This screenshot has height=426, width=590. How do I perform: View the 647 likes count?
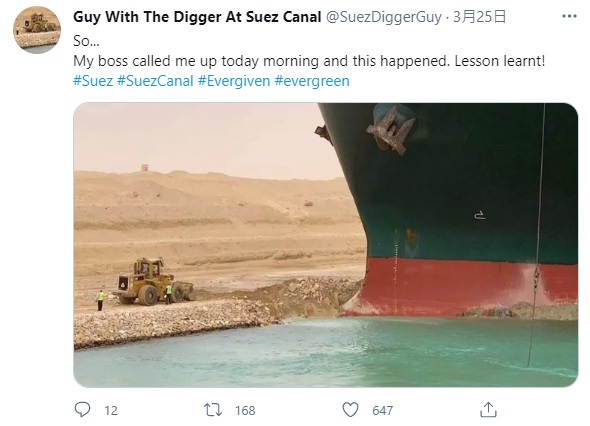tap(383, 411)
